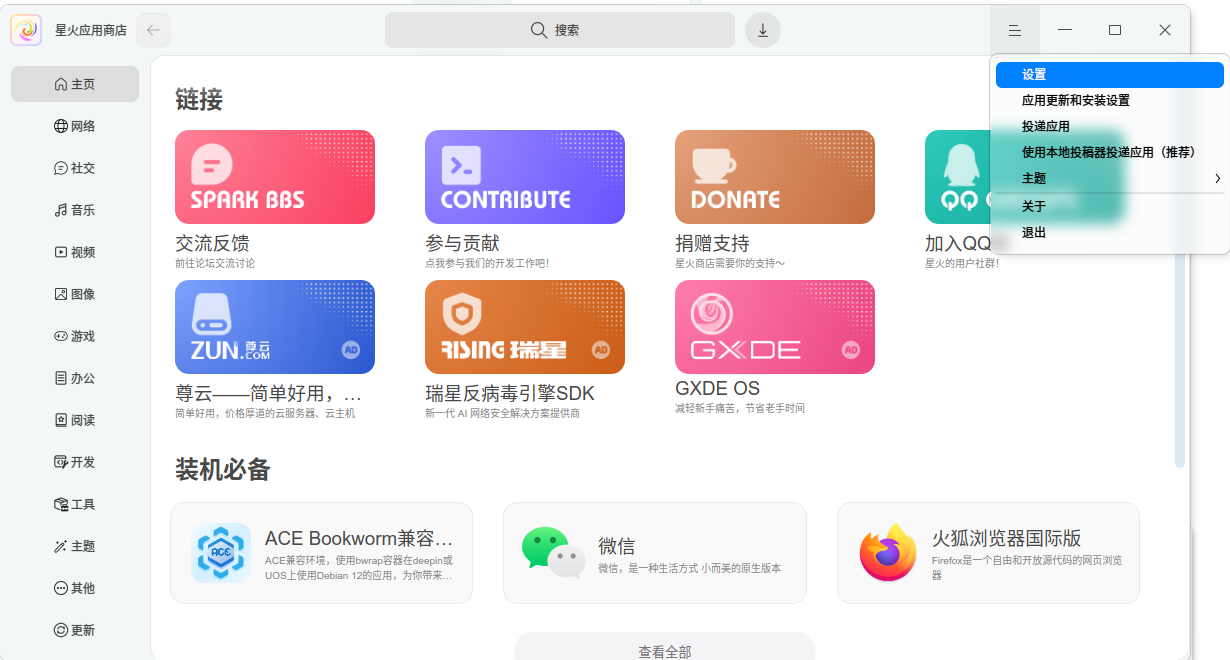The width and height of the screenshot is (1230, 660).
Task: Open the DONATE support banner
Action: coord(775,177)
